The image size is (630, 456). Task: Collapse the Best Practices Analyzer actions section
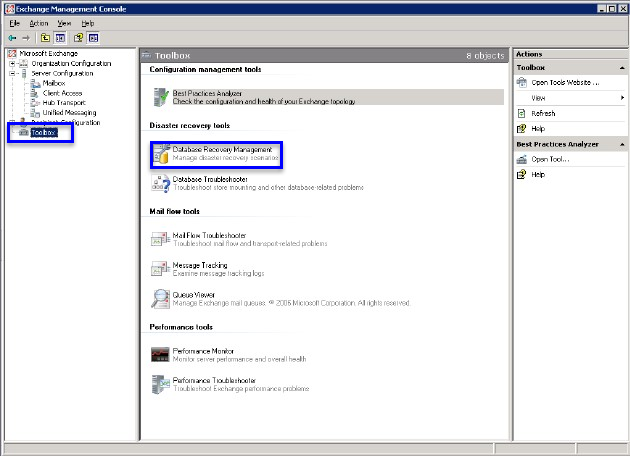tap(622, 144)
